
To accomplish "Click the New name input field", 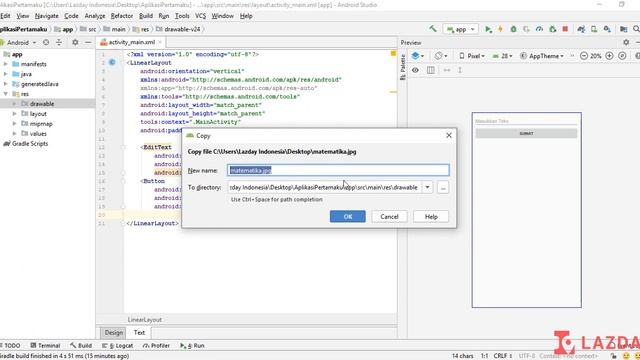I will [x=338, y=170].
